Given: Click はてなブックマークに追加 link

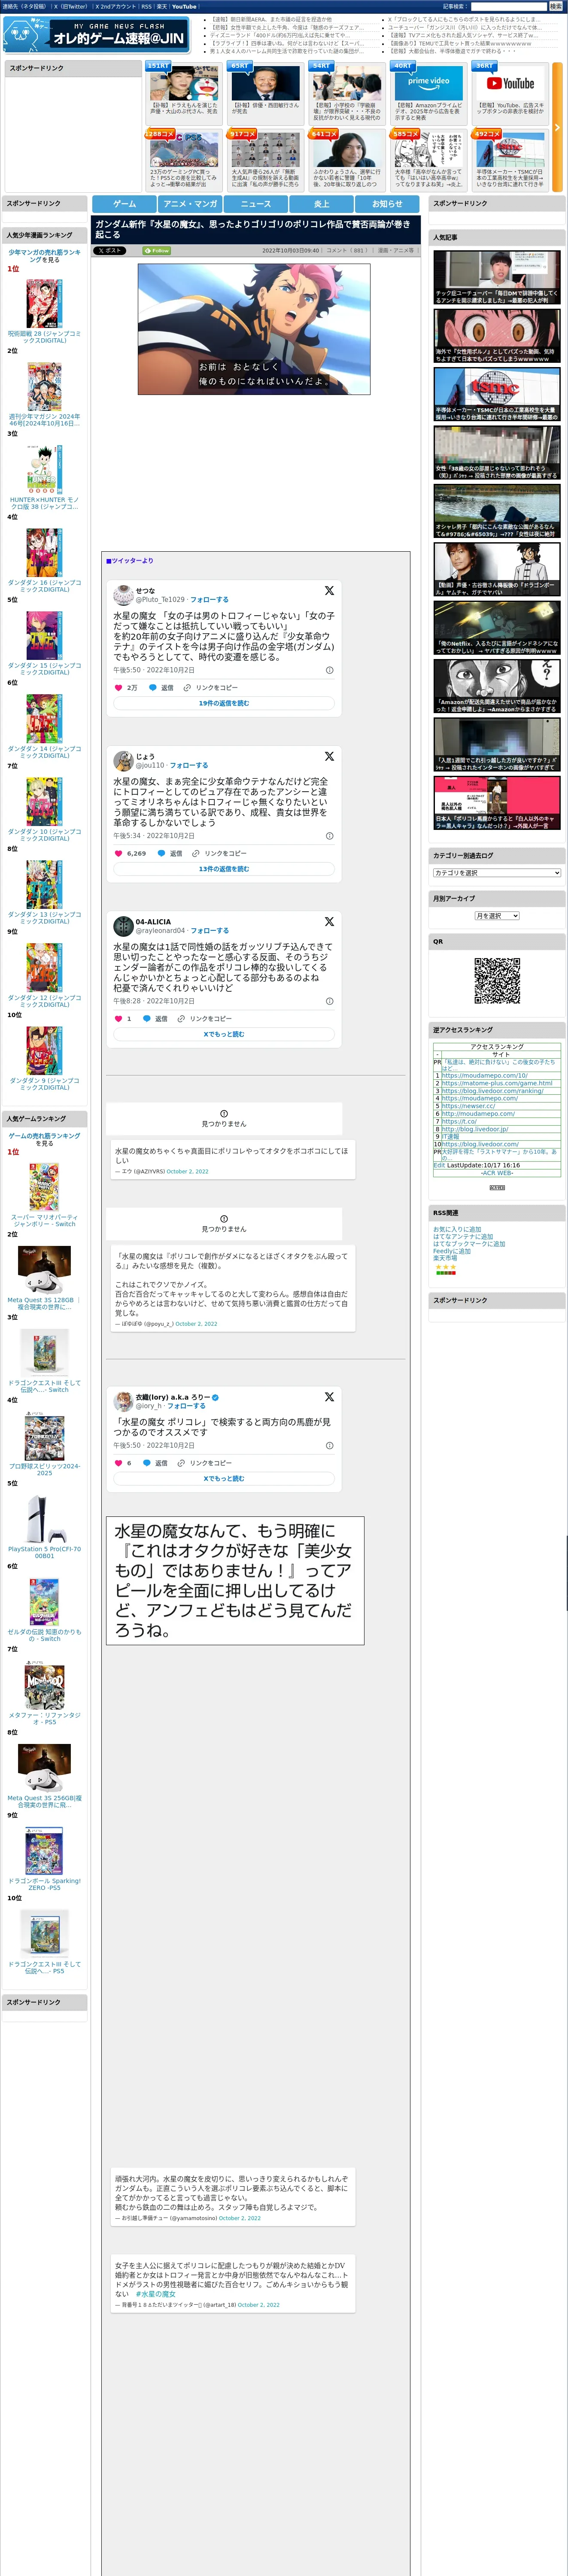Looking at the screenshot, I should [469, 1244].
